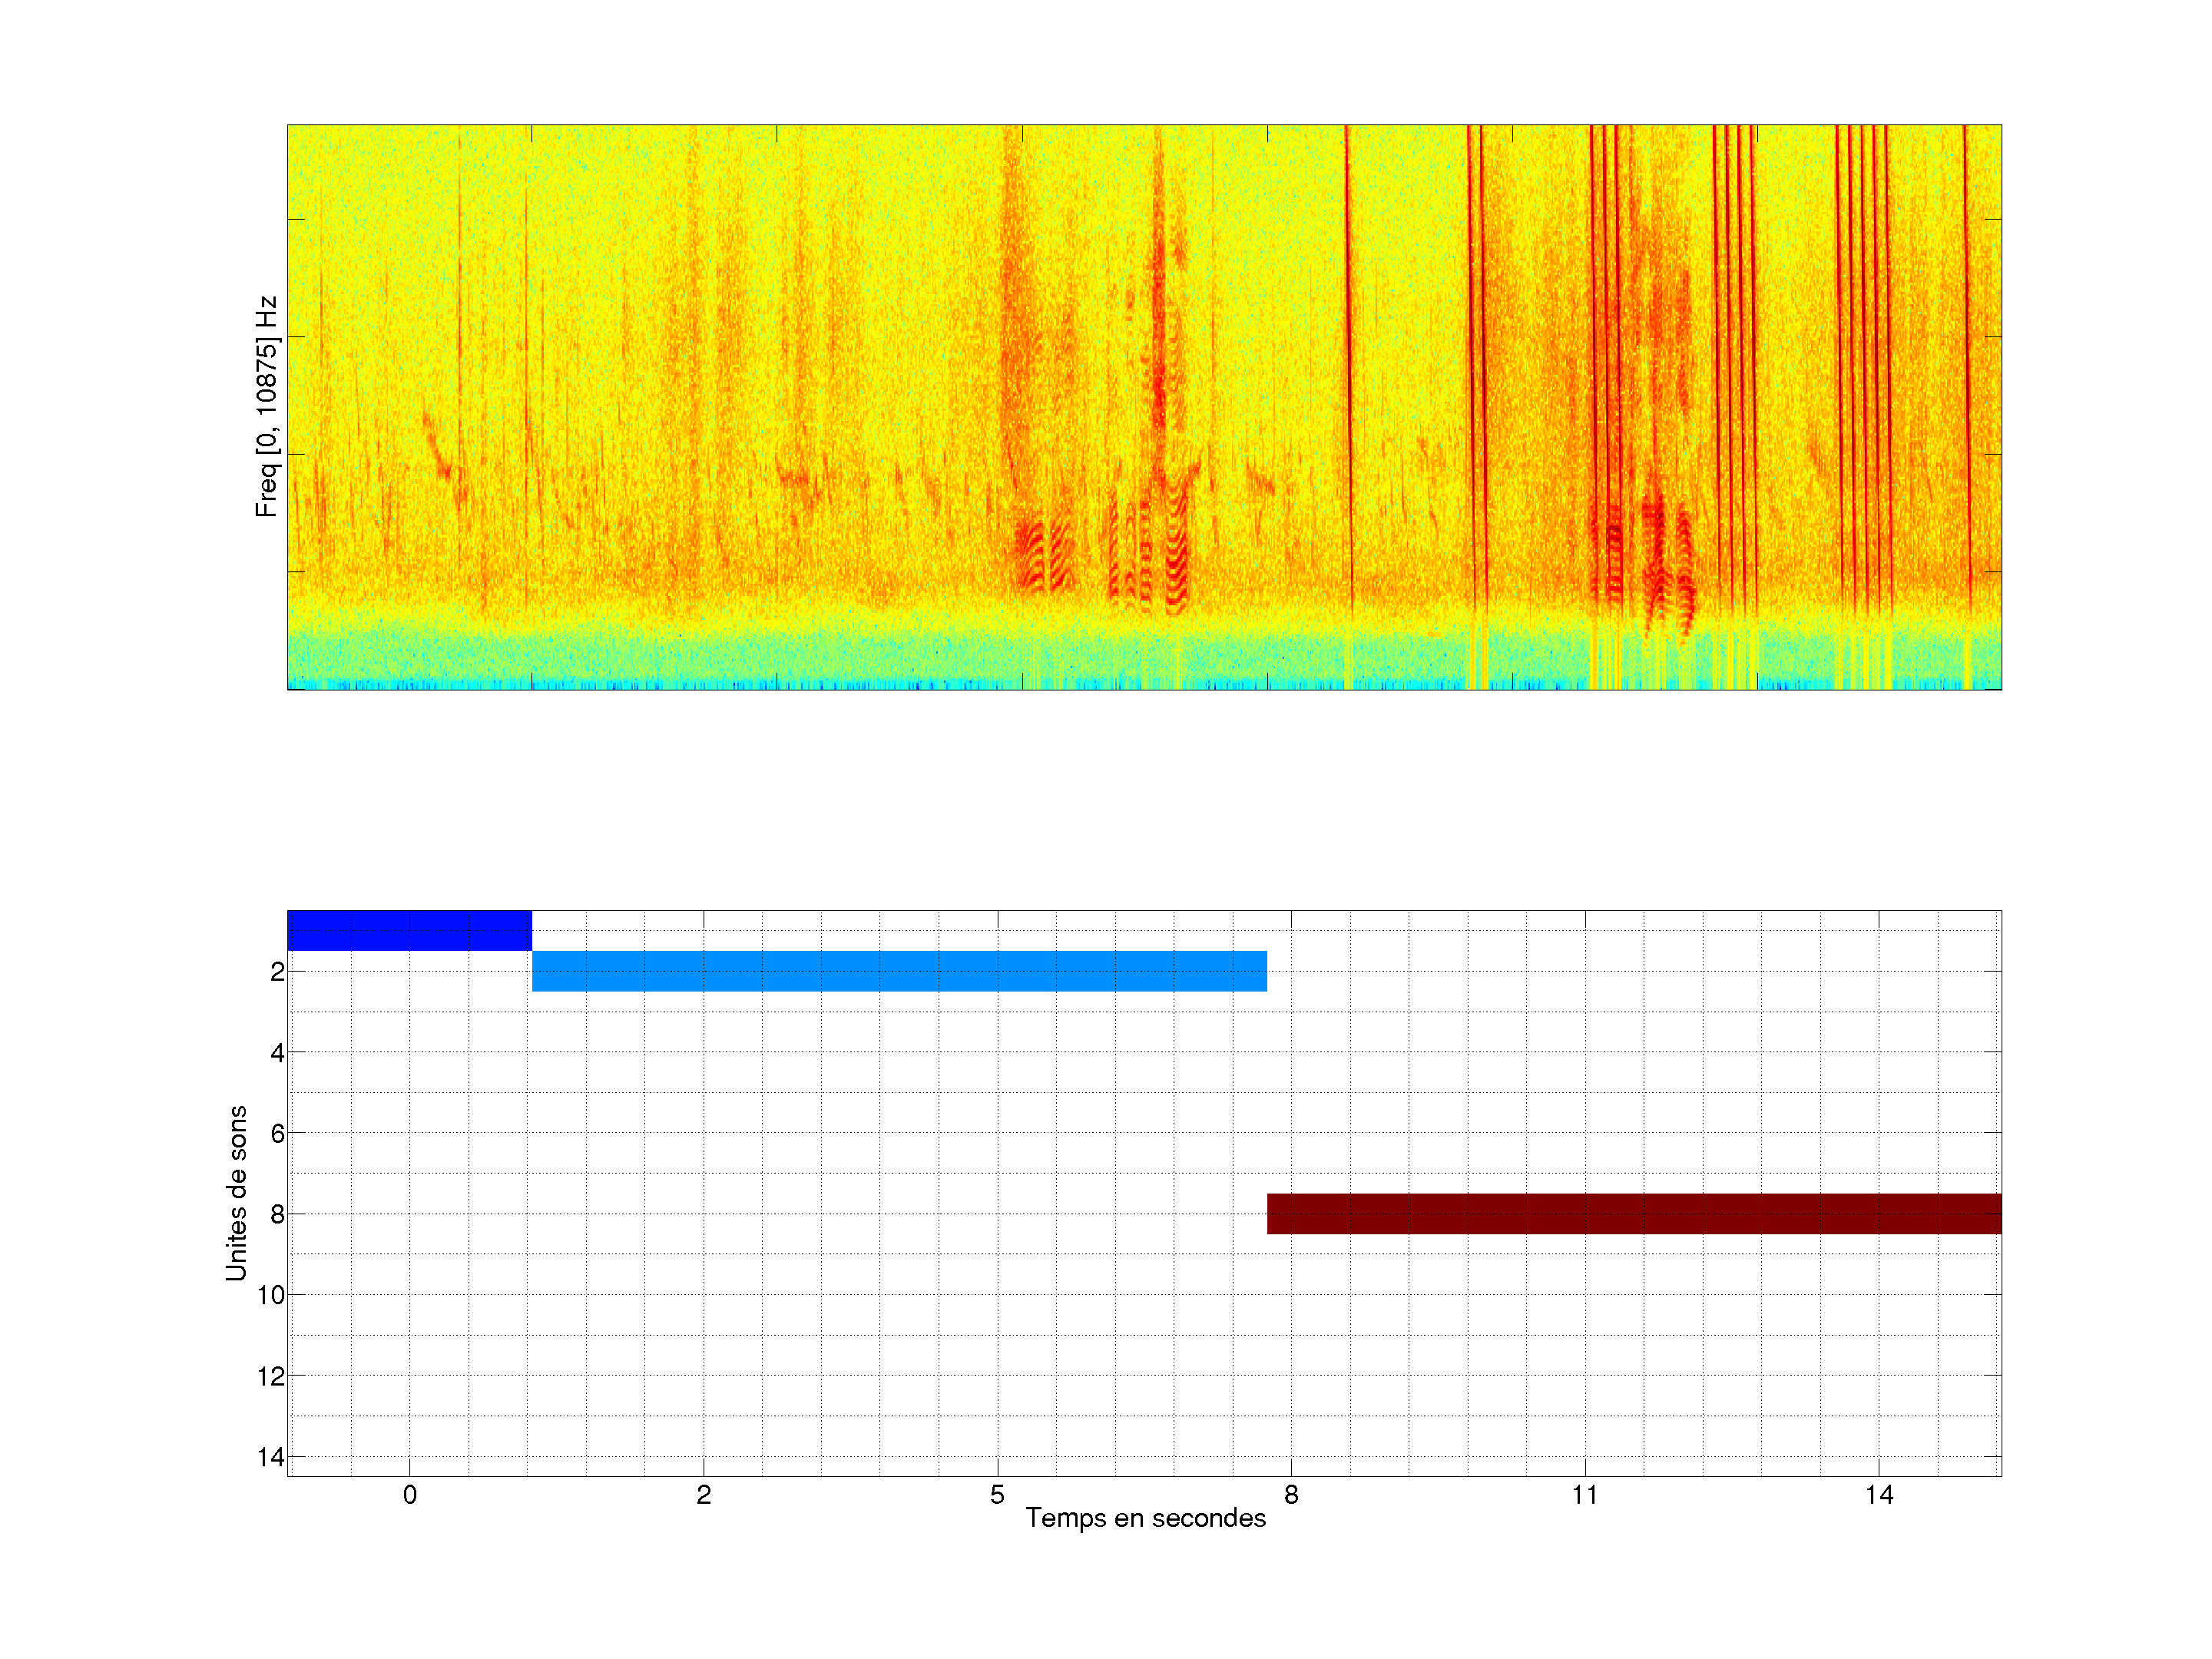Click x-axis tick label 0

coord(410,1495)
